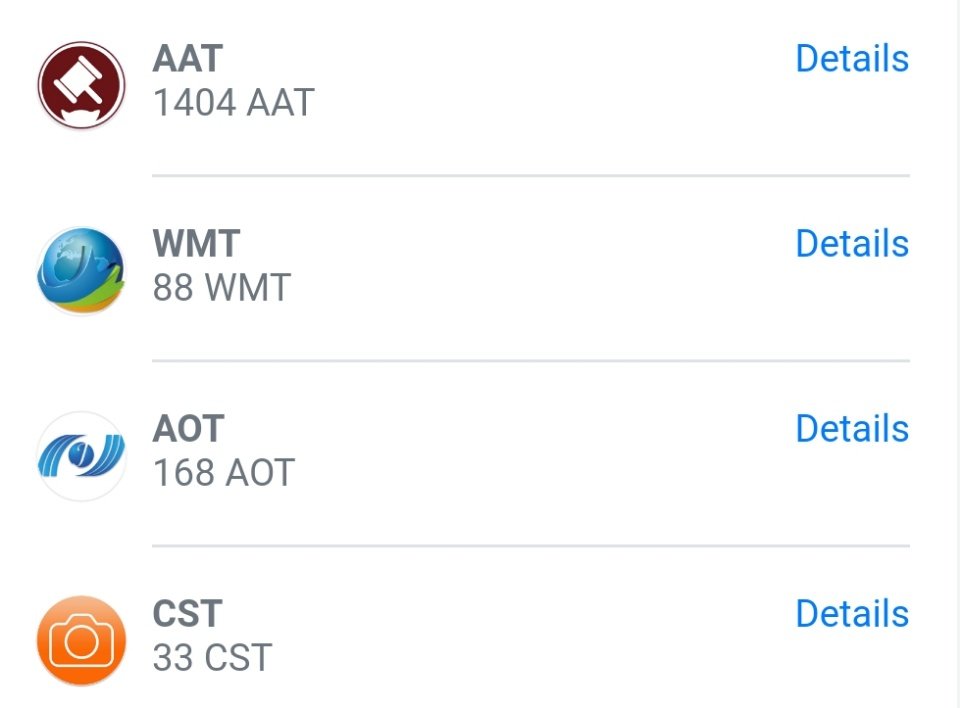Click the divider line beneath AAT entry
Image resolution: width=960 pixels, height=708 pixels.
(531, 176)
